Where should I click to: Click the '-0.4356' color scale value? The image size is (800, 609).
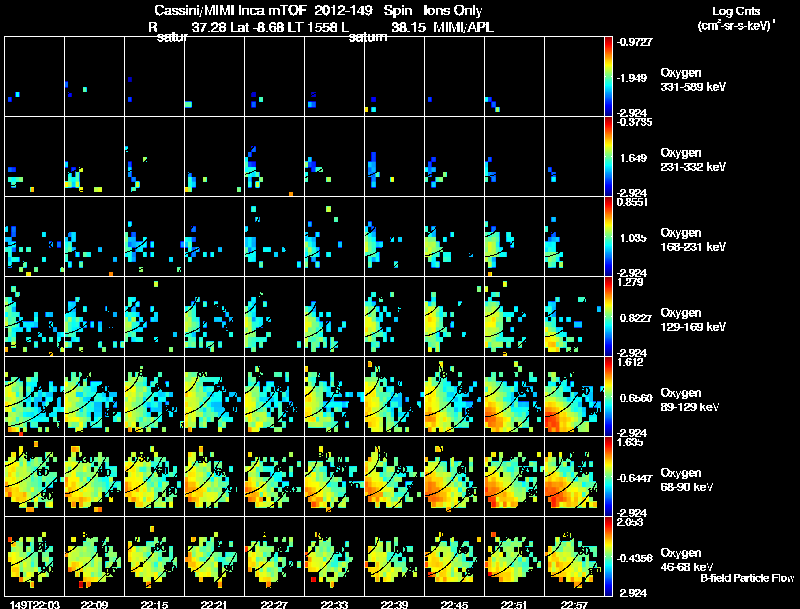(x=634, y=558)
